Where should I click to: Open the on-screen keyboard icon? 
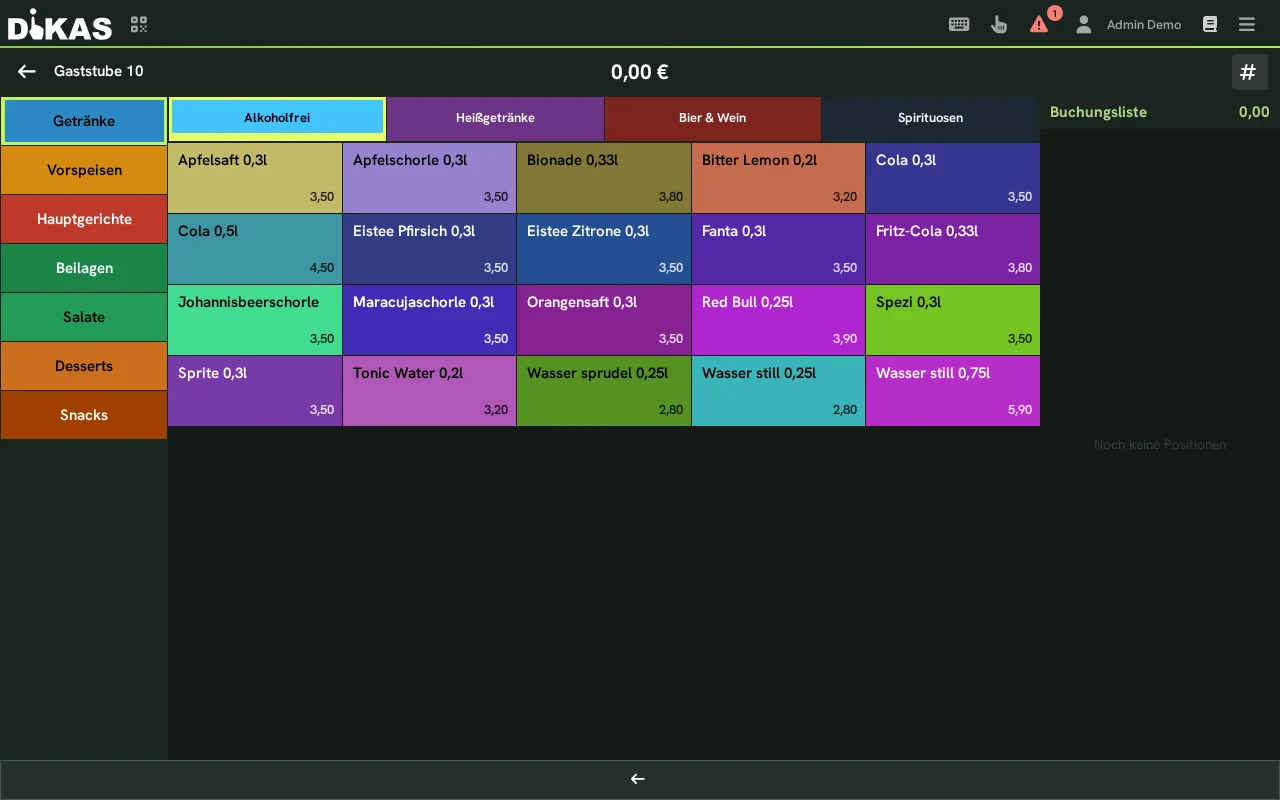(959, 24)
